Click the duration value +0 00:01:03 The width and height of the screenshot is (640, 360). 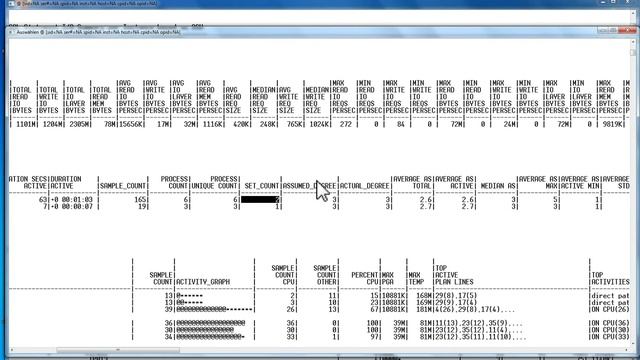coord(71,200)
